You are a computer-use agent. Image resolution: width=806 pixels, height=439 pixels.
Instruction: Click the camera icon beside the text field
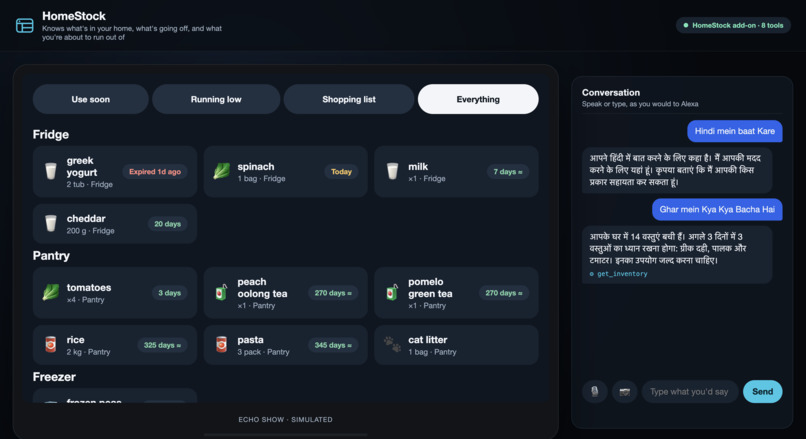625,392
